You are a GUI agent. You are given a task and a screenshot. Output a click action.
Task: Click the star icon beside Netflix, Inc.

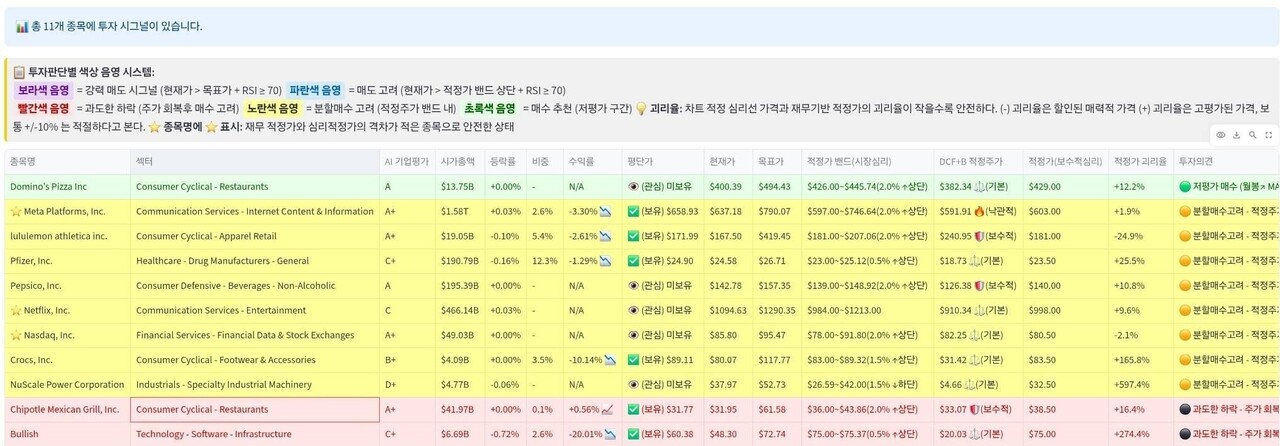[x=15, y=310]
